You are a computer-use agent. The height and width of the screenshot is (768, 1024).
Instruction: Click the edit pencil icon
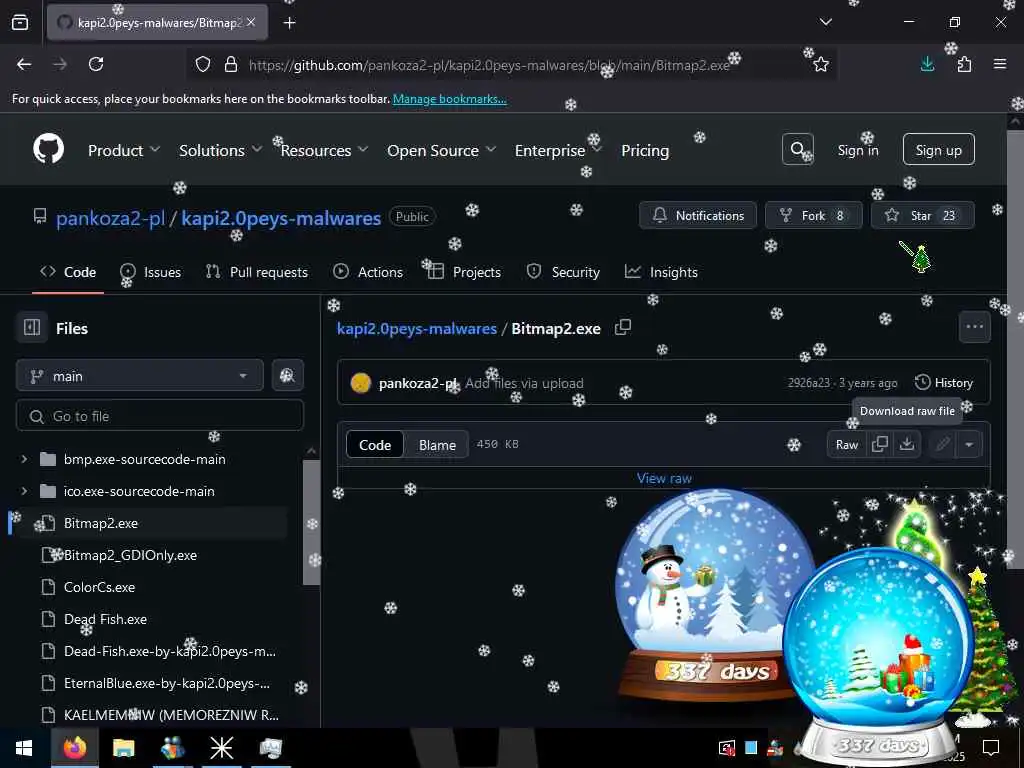tap(942, 444)
